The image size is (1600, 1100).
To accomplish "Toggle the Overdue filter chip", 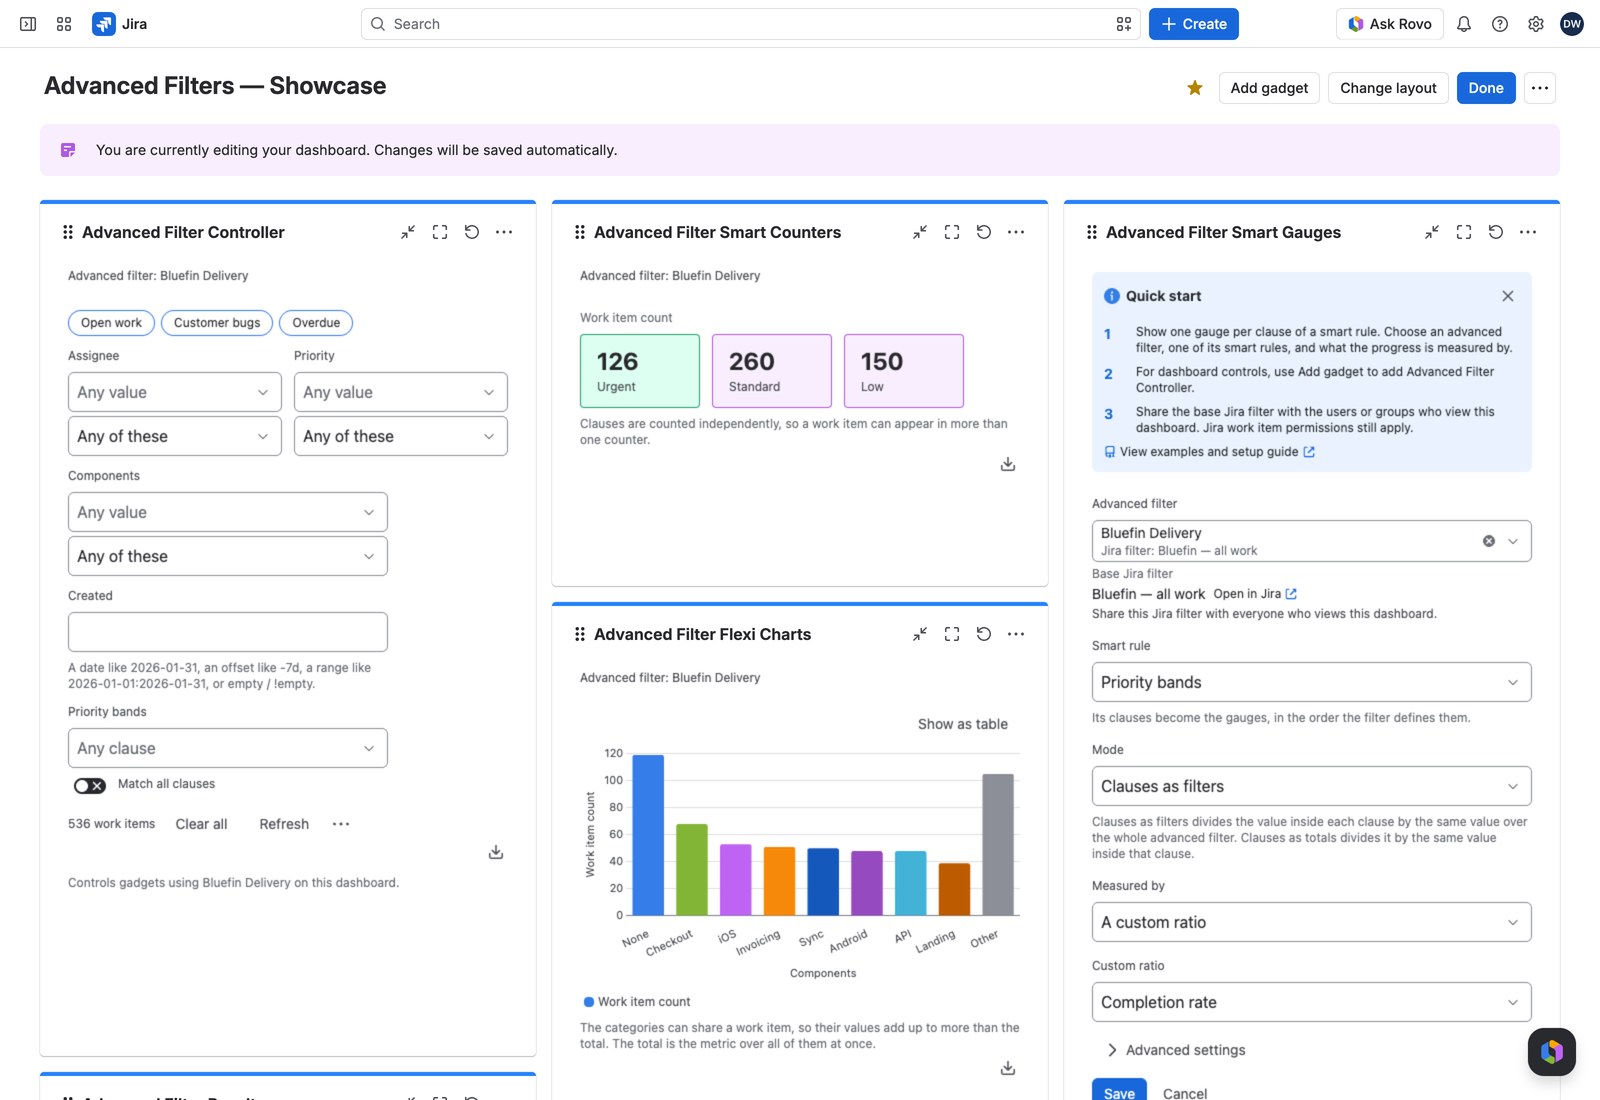I will (316, 323).
